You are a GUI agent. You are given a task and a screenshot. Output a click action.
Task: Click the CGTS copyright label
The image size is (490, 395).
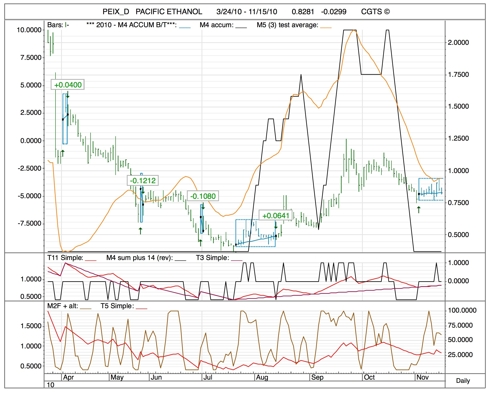pos(375,12)
